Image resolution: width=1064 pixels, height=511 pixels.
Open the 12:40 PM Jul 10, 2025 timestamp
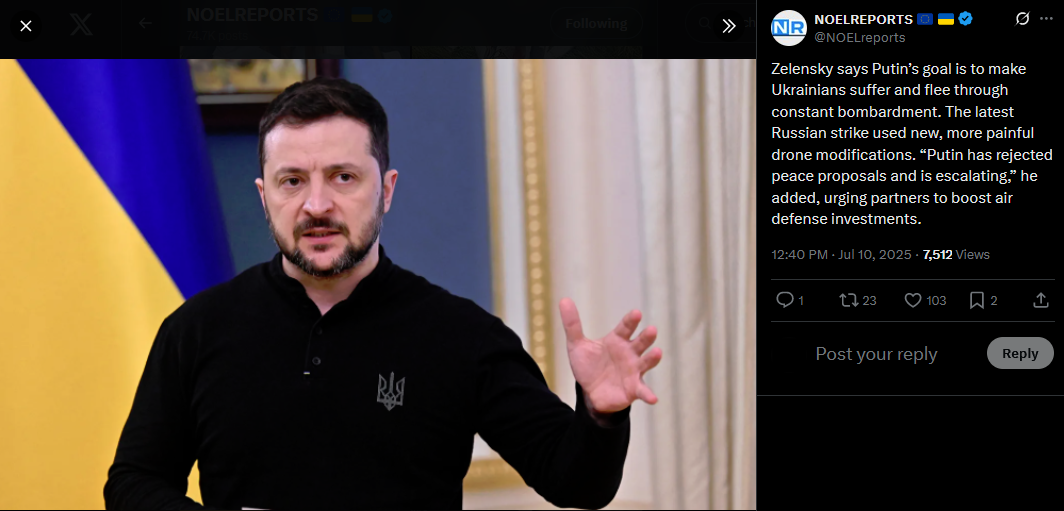pyautogui.click(x=841, y=254)
